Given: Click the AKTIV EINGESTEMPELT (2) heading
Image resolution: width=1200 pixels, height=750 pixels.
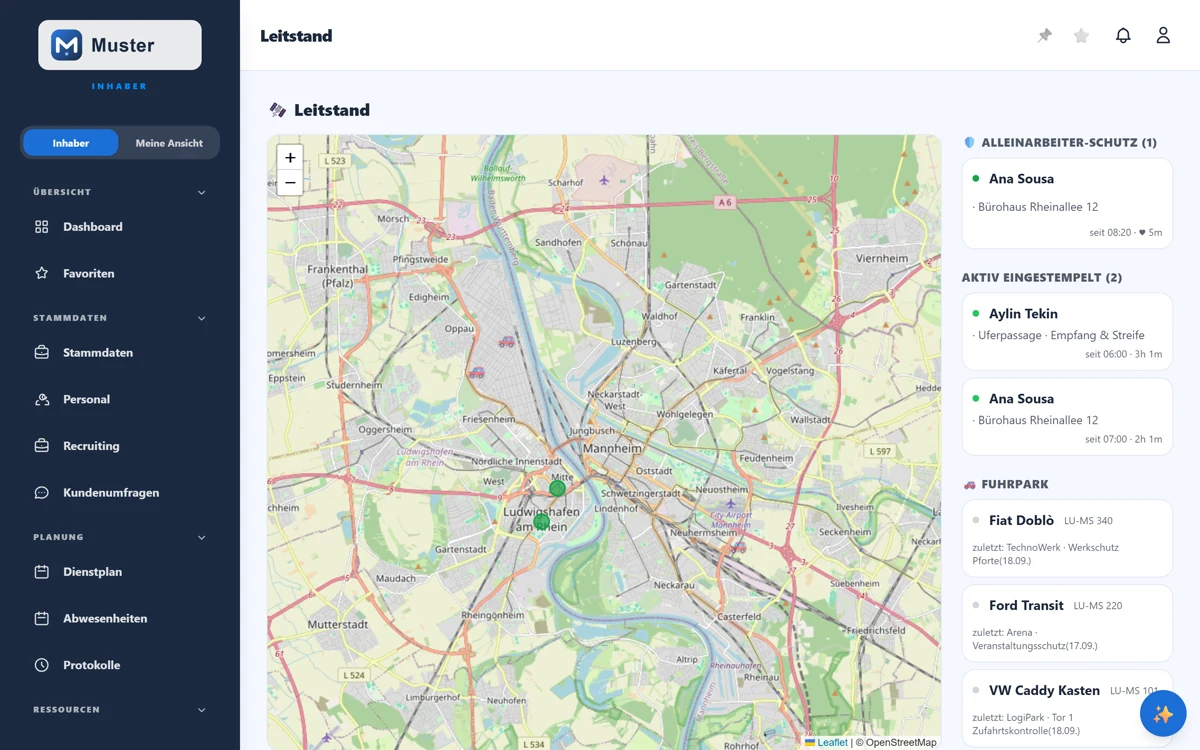Looking at the screenshot, I should point(1042,277).
